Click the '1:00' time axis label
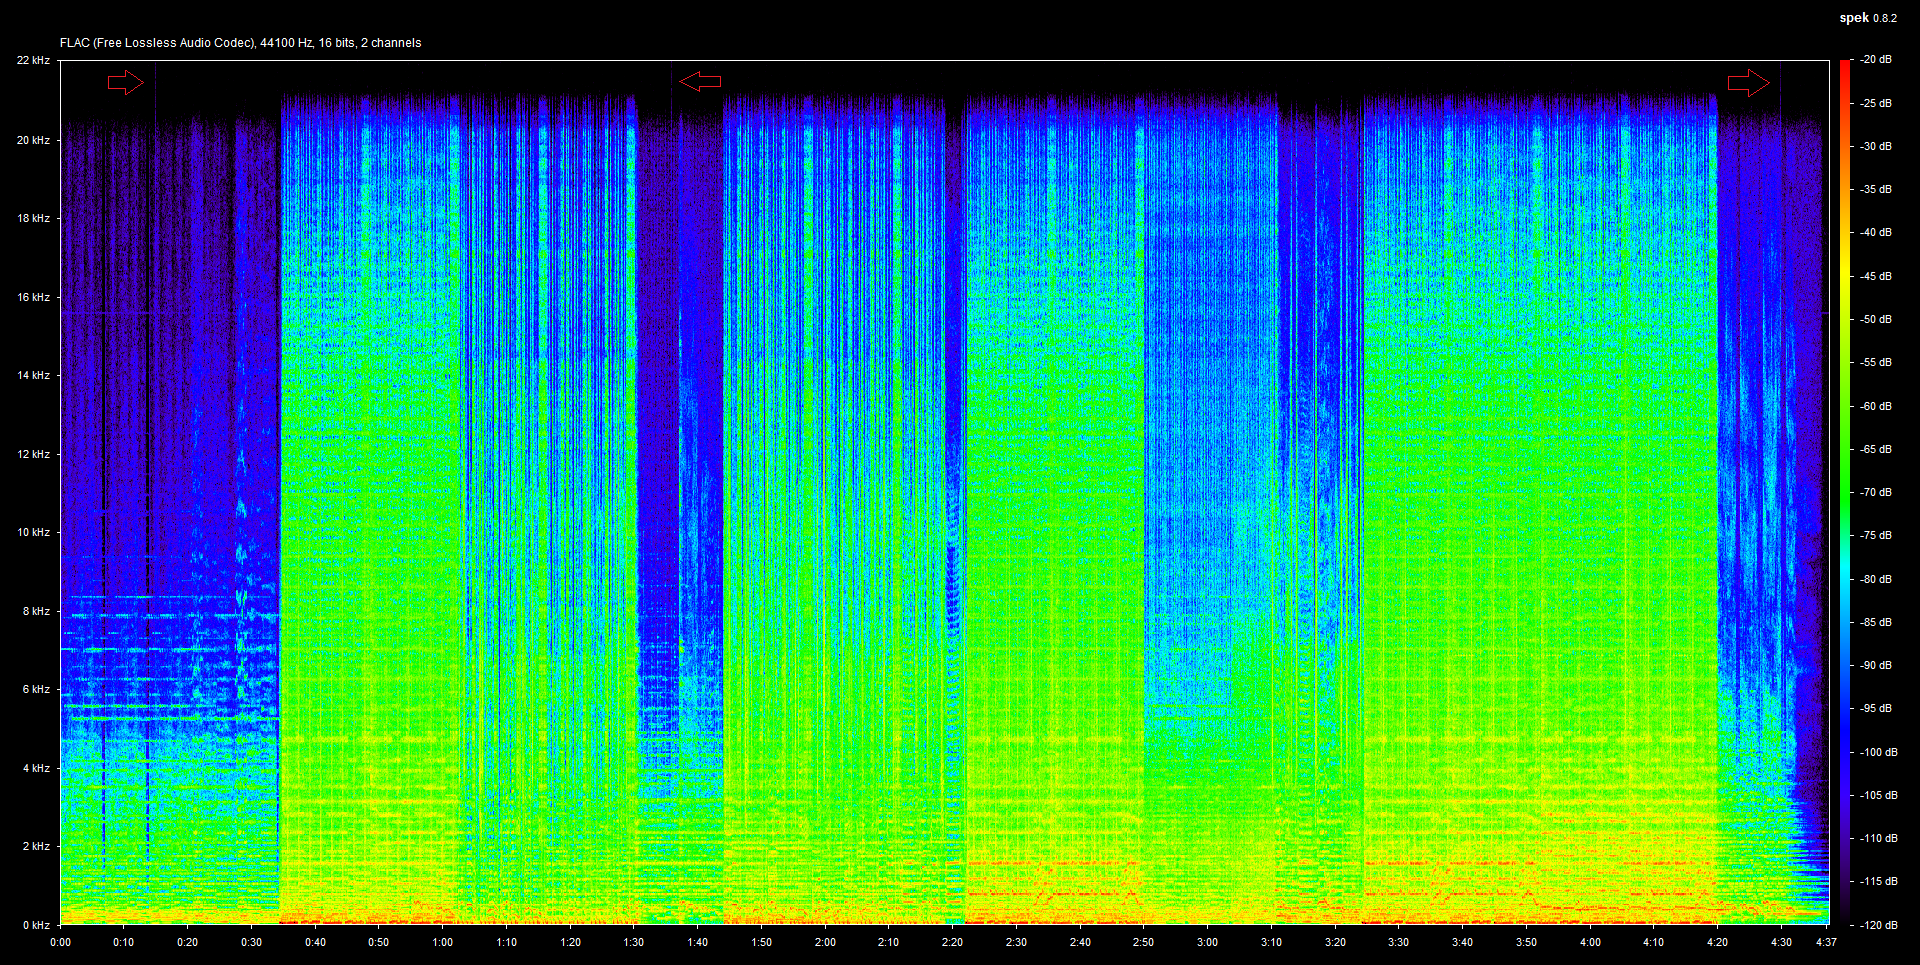The height and width of the screenshot is (965, 1920). (442, 942)
